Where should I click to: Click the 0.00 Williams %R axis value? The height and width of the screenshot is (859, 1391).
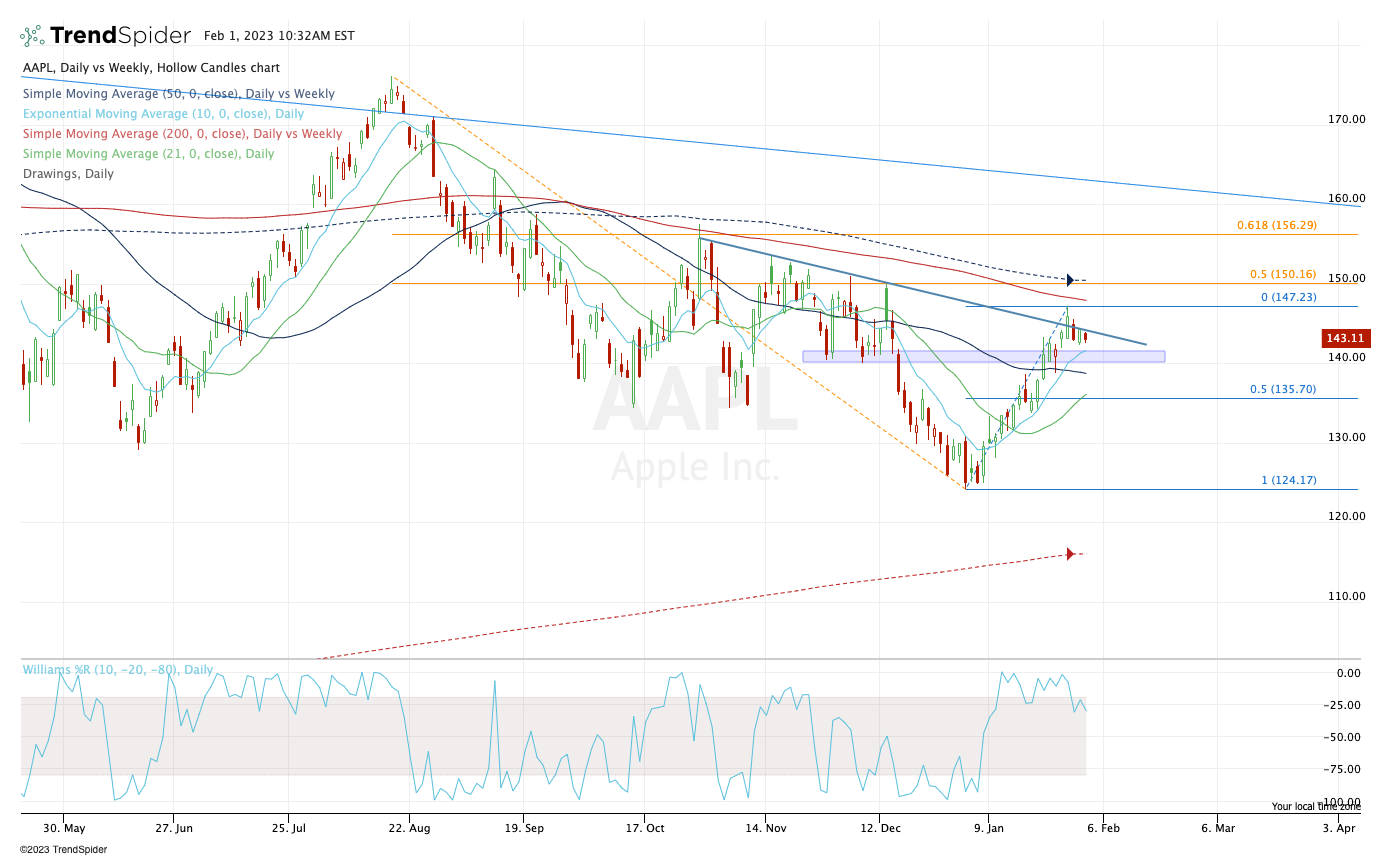1349,673
